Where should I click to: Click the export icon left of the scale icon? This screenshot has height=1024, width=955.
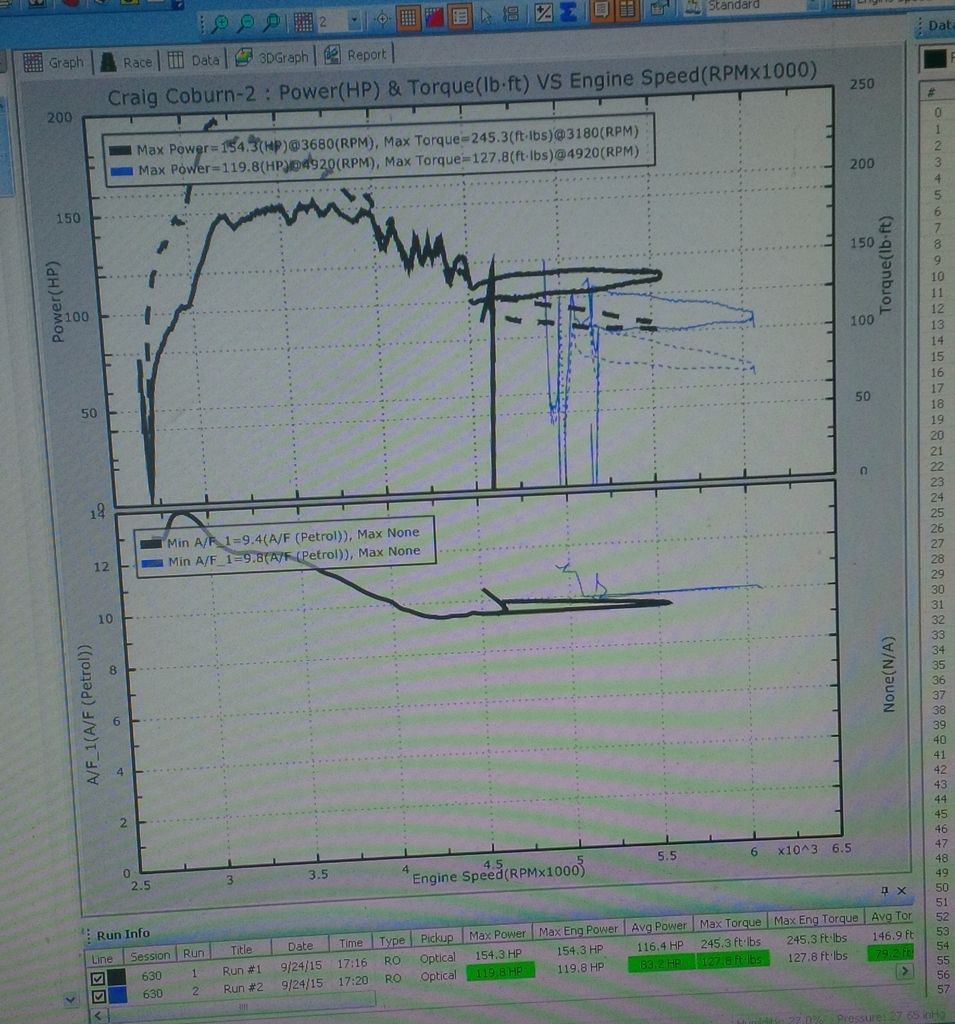[659, 8]
